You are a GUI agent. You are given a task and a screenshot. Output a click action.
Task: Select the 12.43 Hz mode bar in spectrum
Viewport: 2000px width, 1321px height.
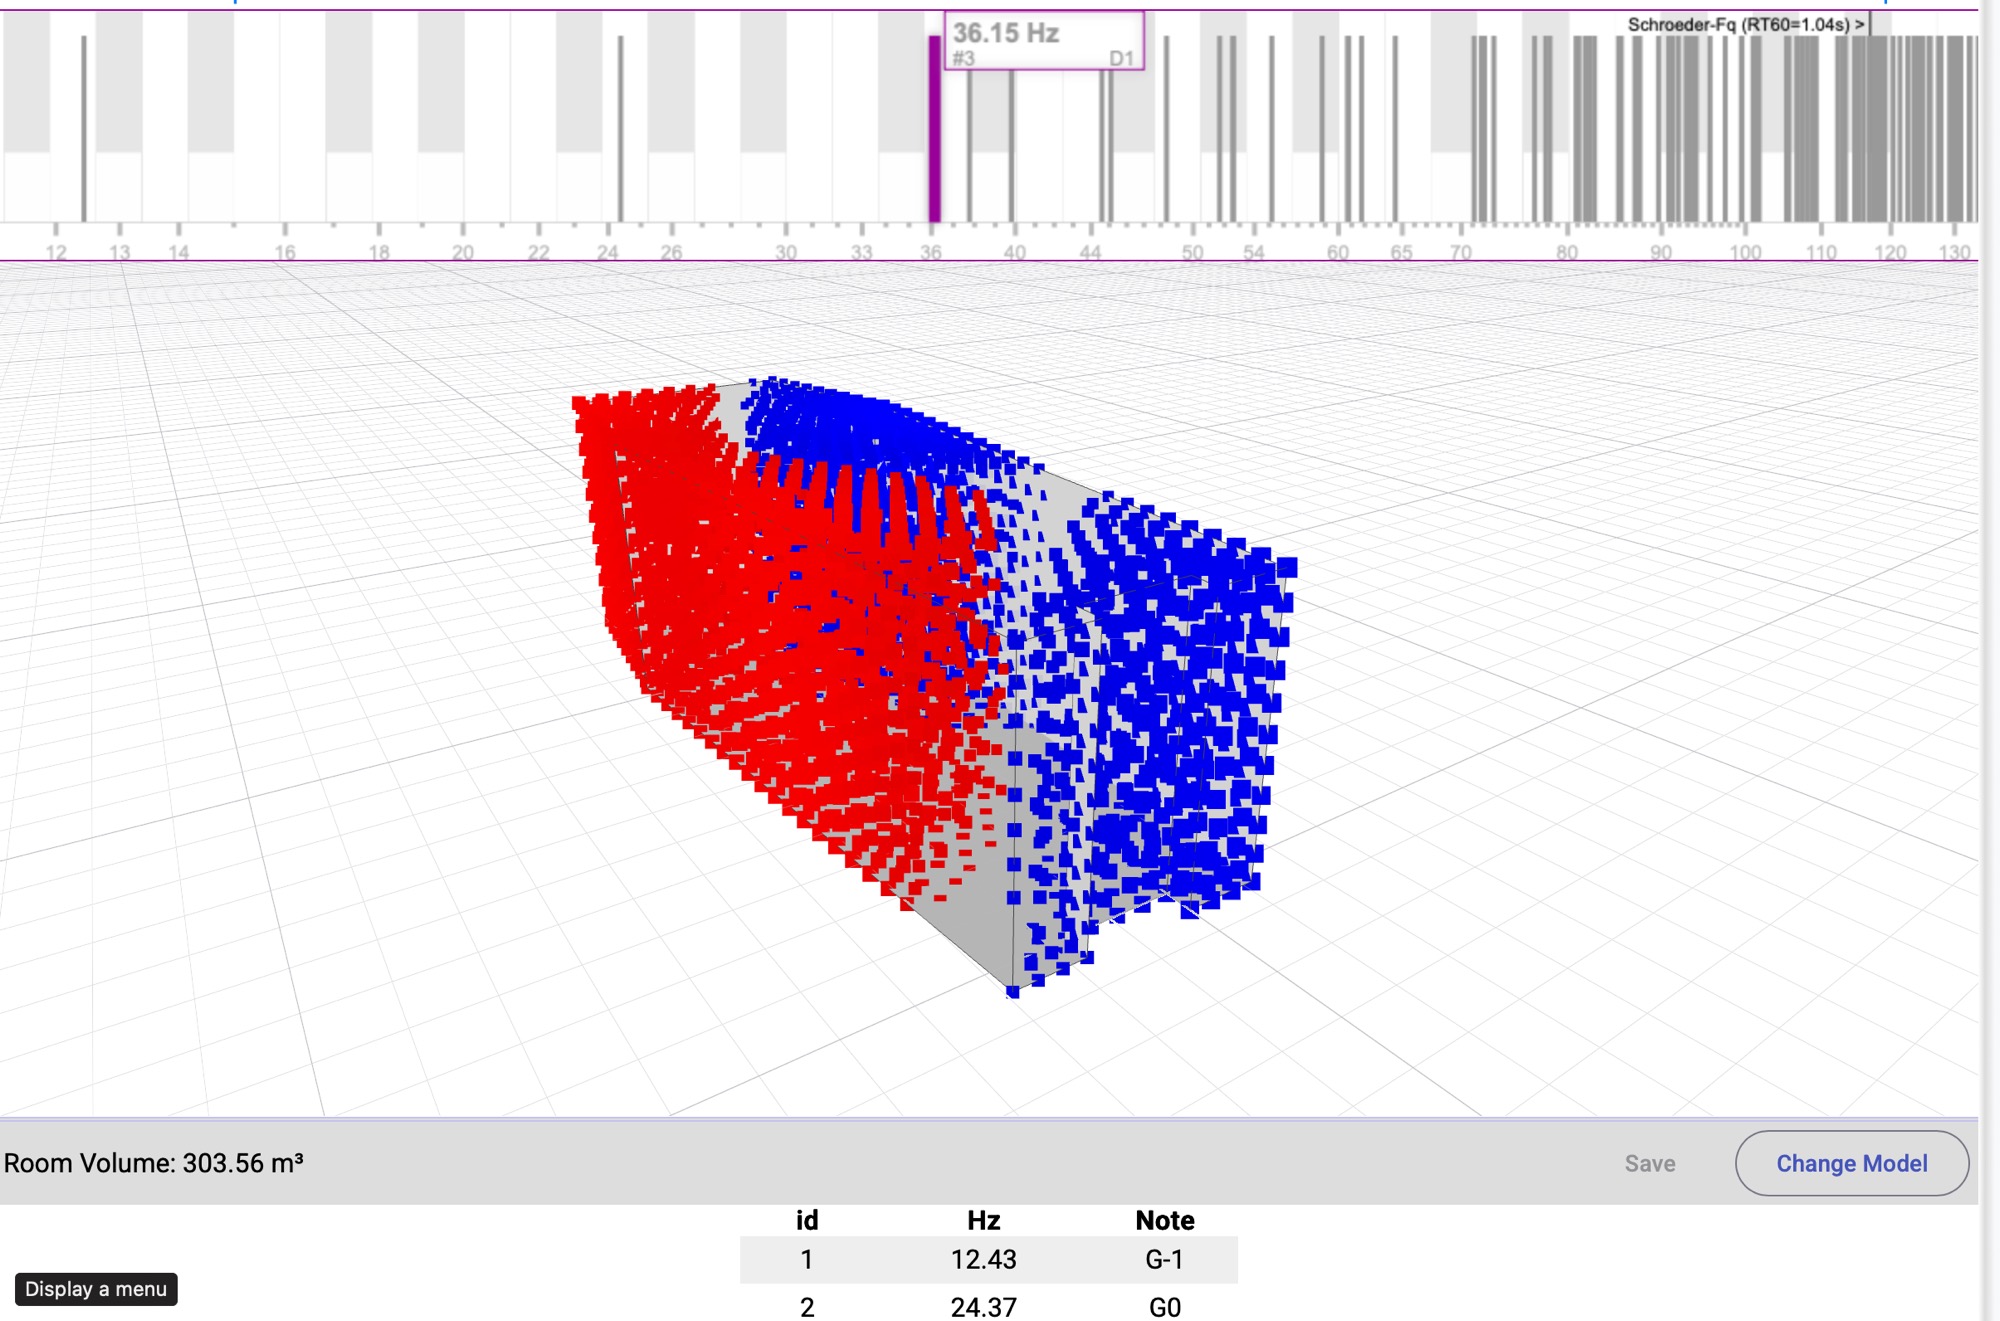click(x=84, y=128)
